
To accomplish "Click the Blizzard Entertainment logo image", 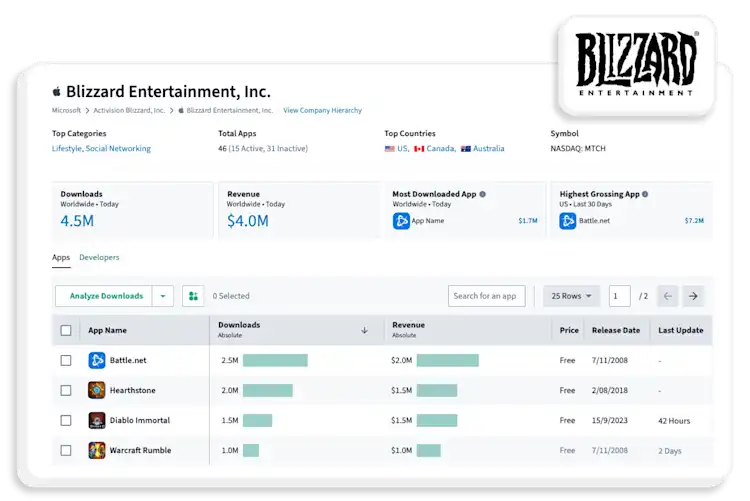I will pos(636,65).
